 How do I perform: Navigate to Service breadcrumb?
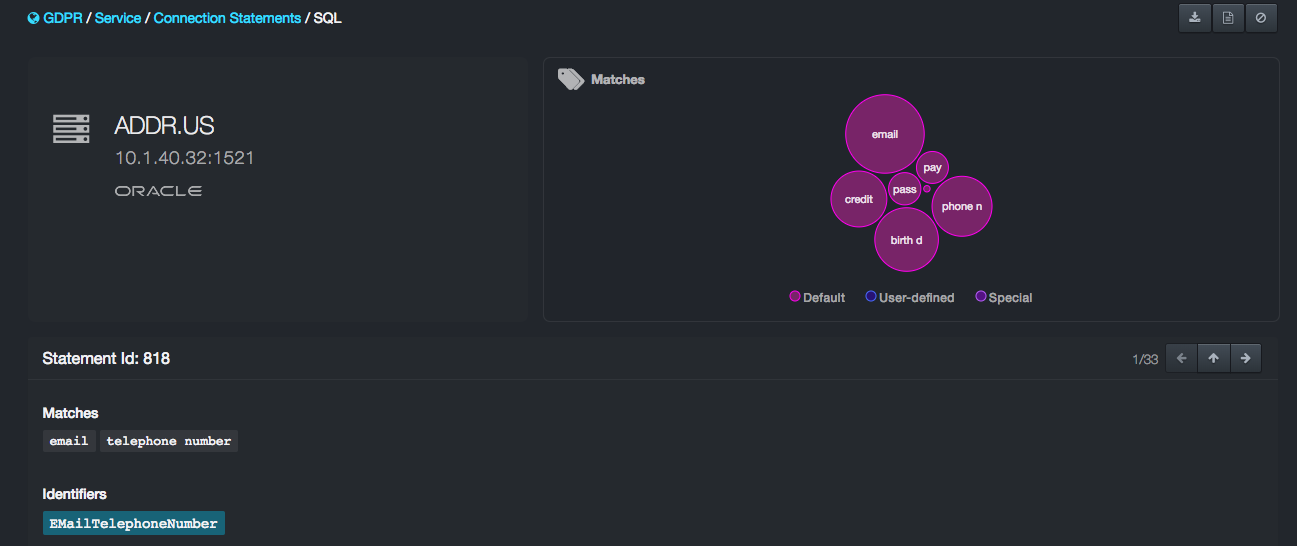pyautogui.click(x=118, y=18)
